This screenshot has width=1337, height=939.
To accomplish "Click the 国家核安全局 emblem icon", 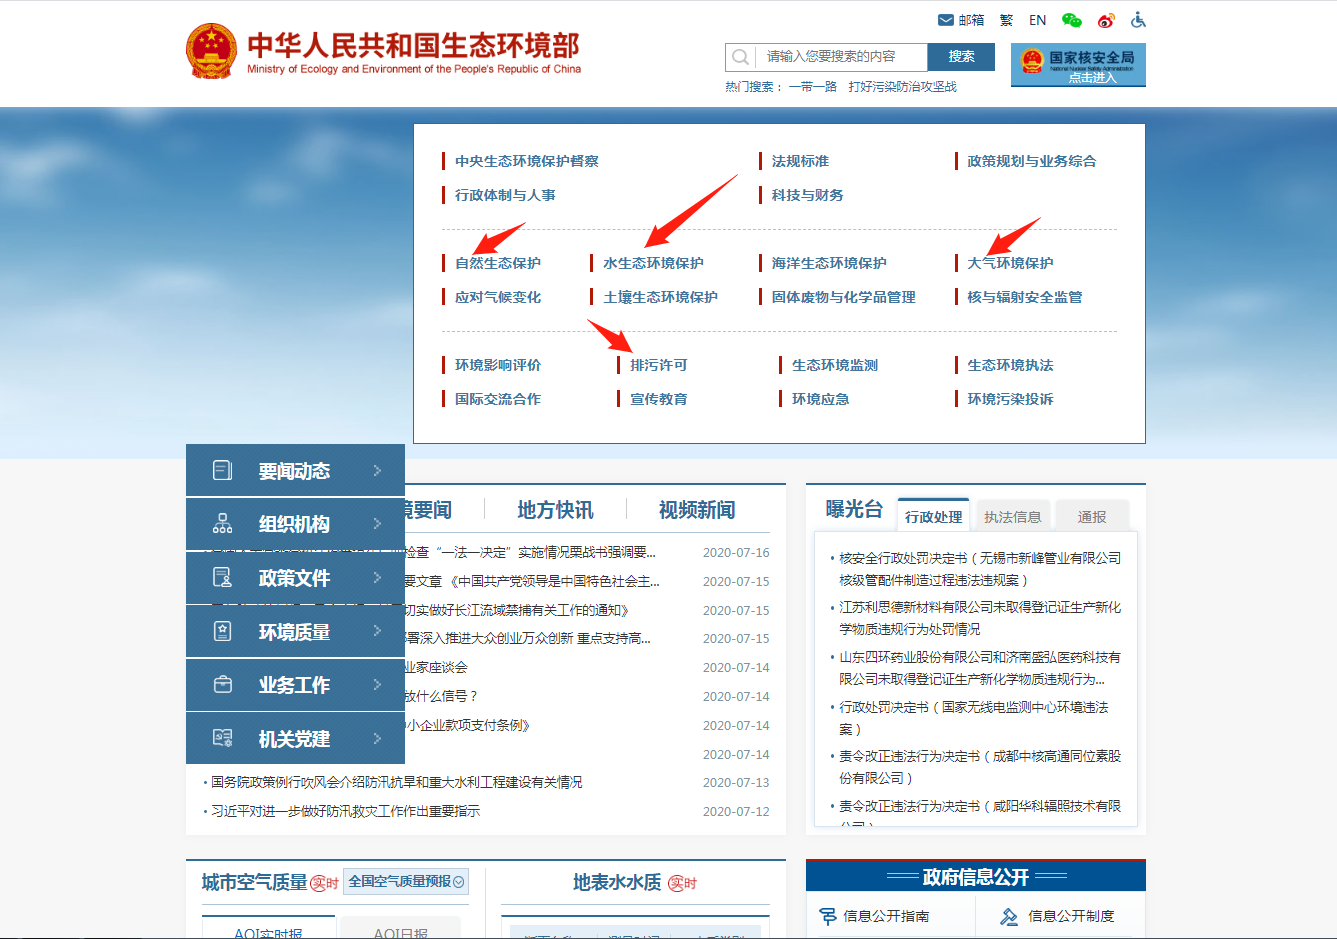I will 1032,61.
